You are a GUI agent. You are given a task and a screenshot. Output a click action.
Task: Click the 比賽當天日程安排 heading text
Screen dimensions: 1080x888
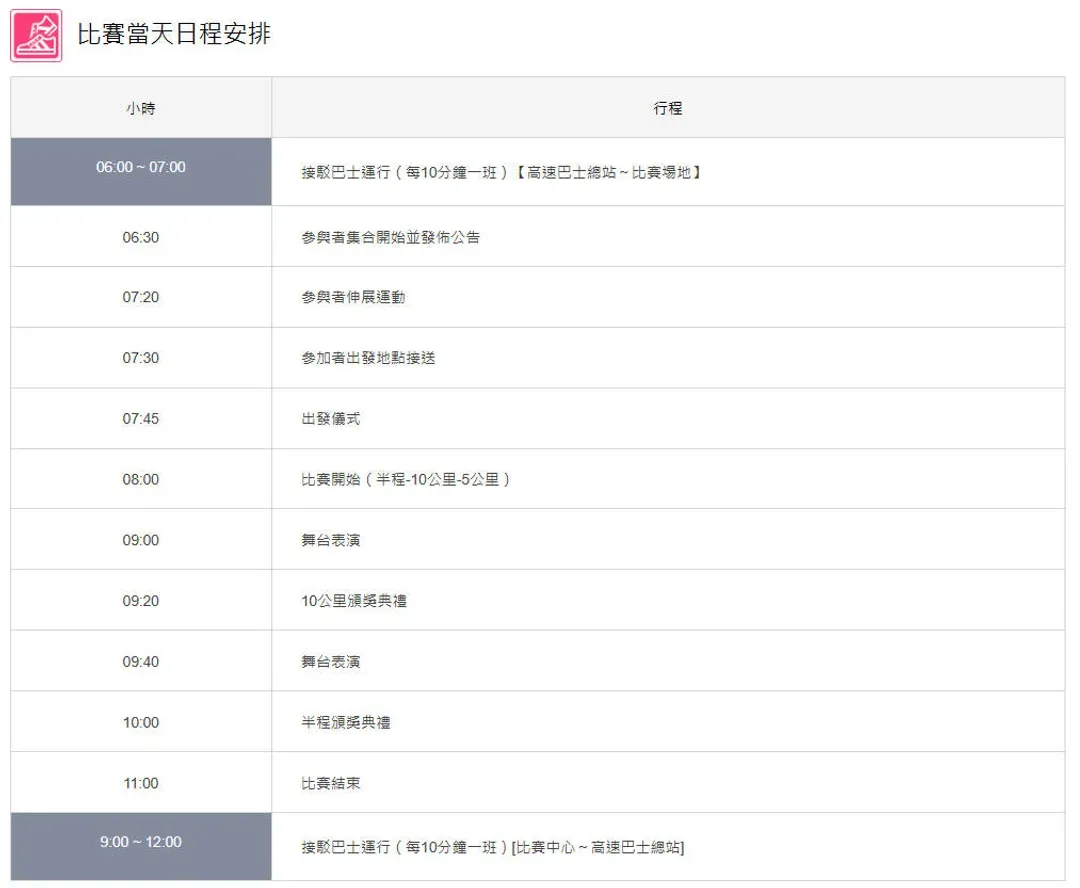click(x=174, y=34)
